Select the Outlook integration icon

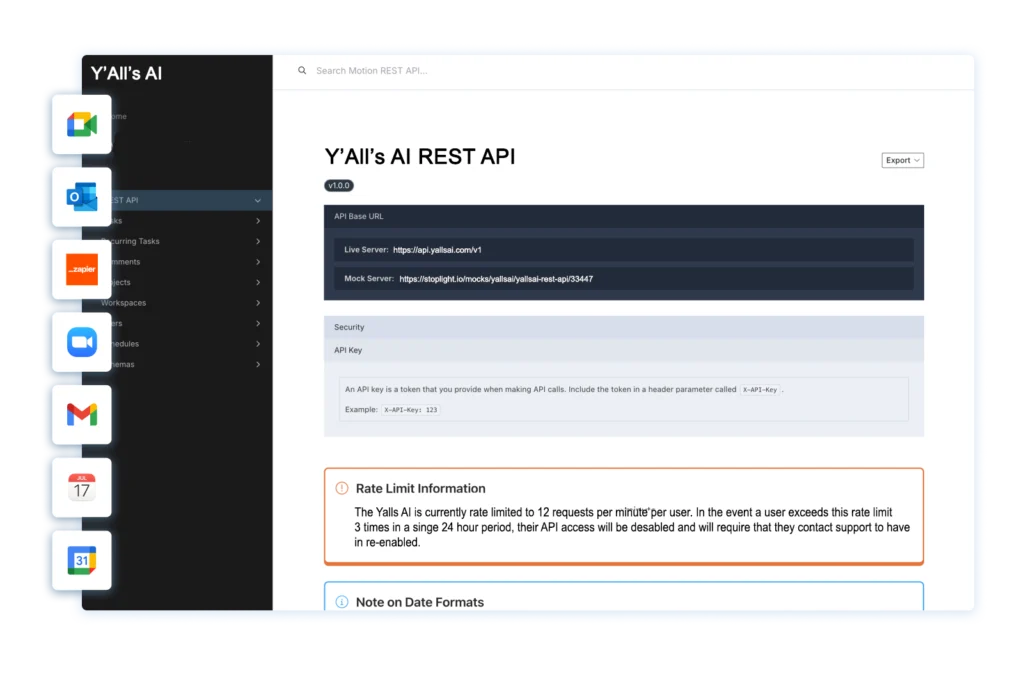coord(81,197)
